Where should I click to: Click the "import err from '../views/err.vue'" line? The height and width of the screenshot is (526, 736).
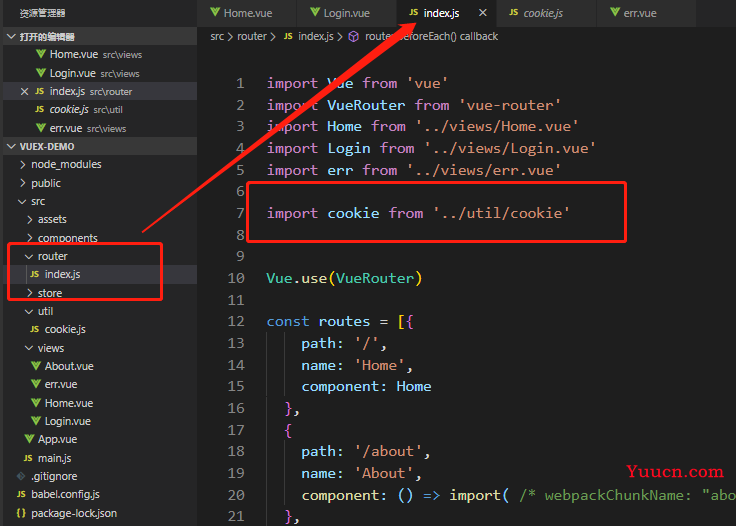[414, 170]
